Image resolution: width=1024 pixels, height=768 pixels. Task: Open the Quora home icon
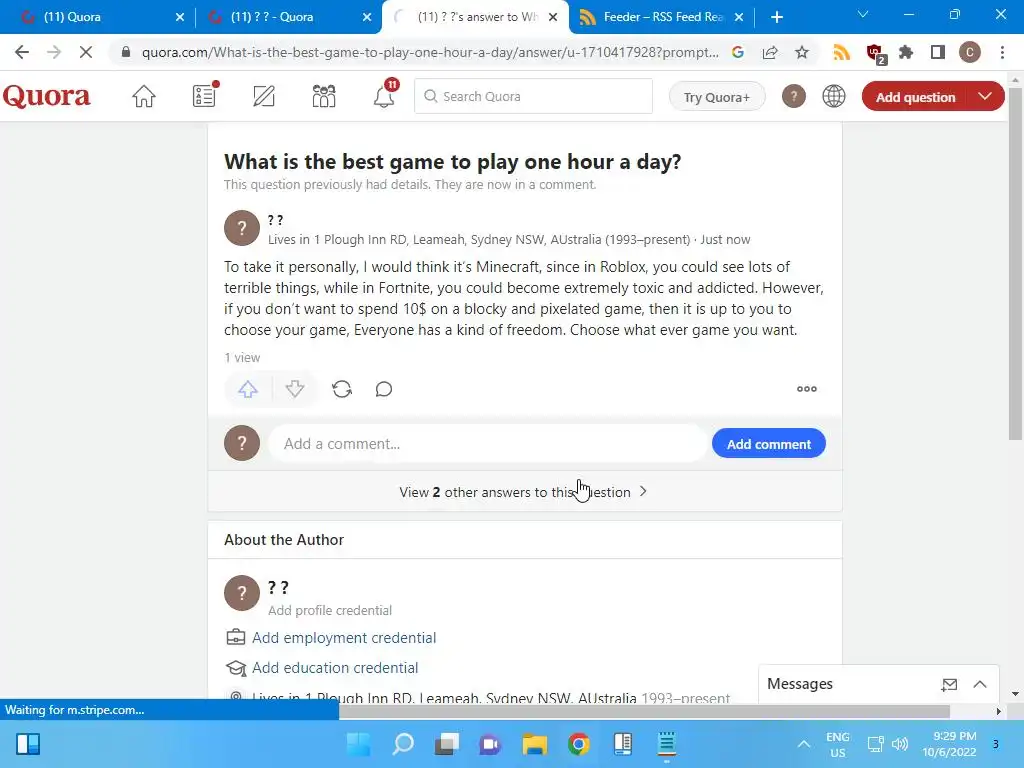point(144,97)
